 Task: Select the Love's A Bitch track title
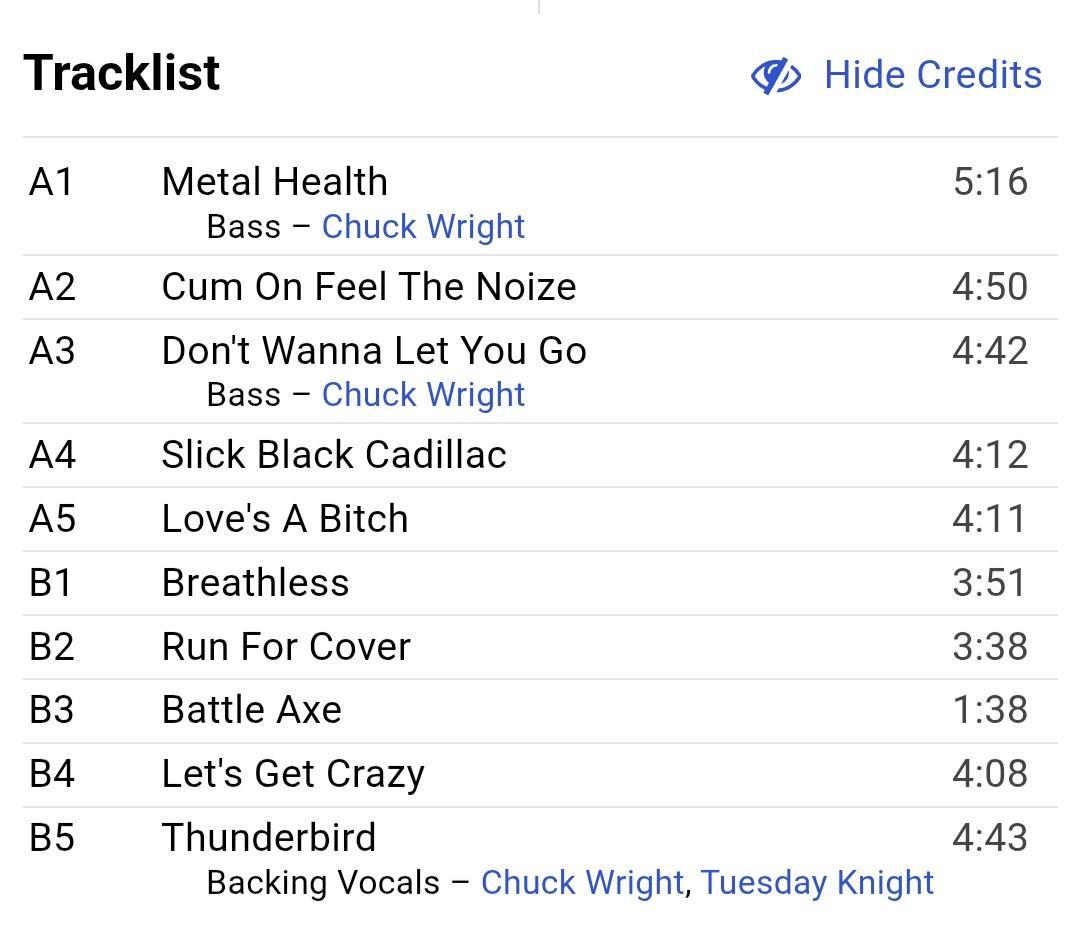point(285,519)
